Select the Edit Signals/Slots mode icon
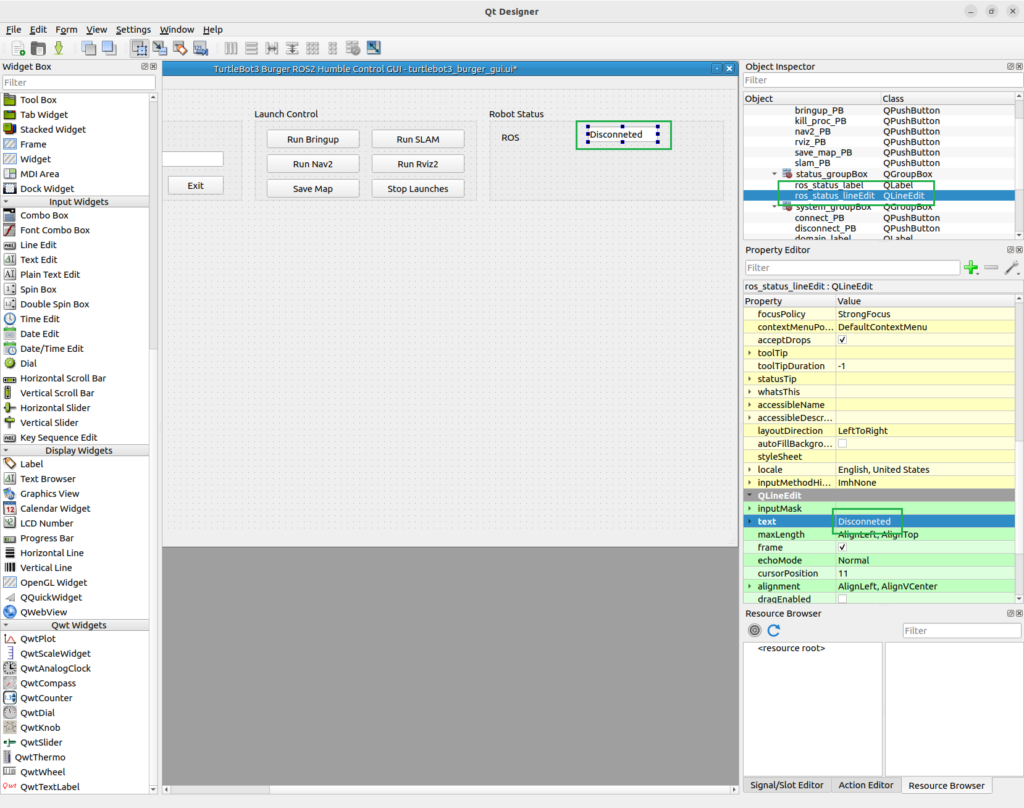The height and width of the screenshot is (808, 1024). [x=159, y=48]
